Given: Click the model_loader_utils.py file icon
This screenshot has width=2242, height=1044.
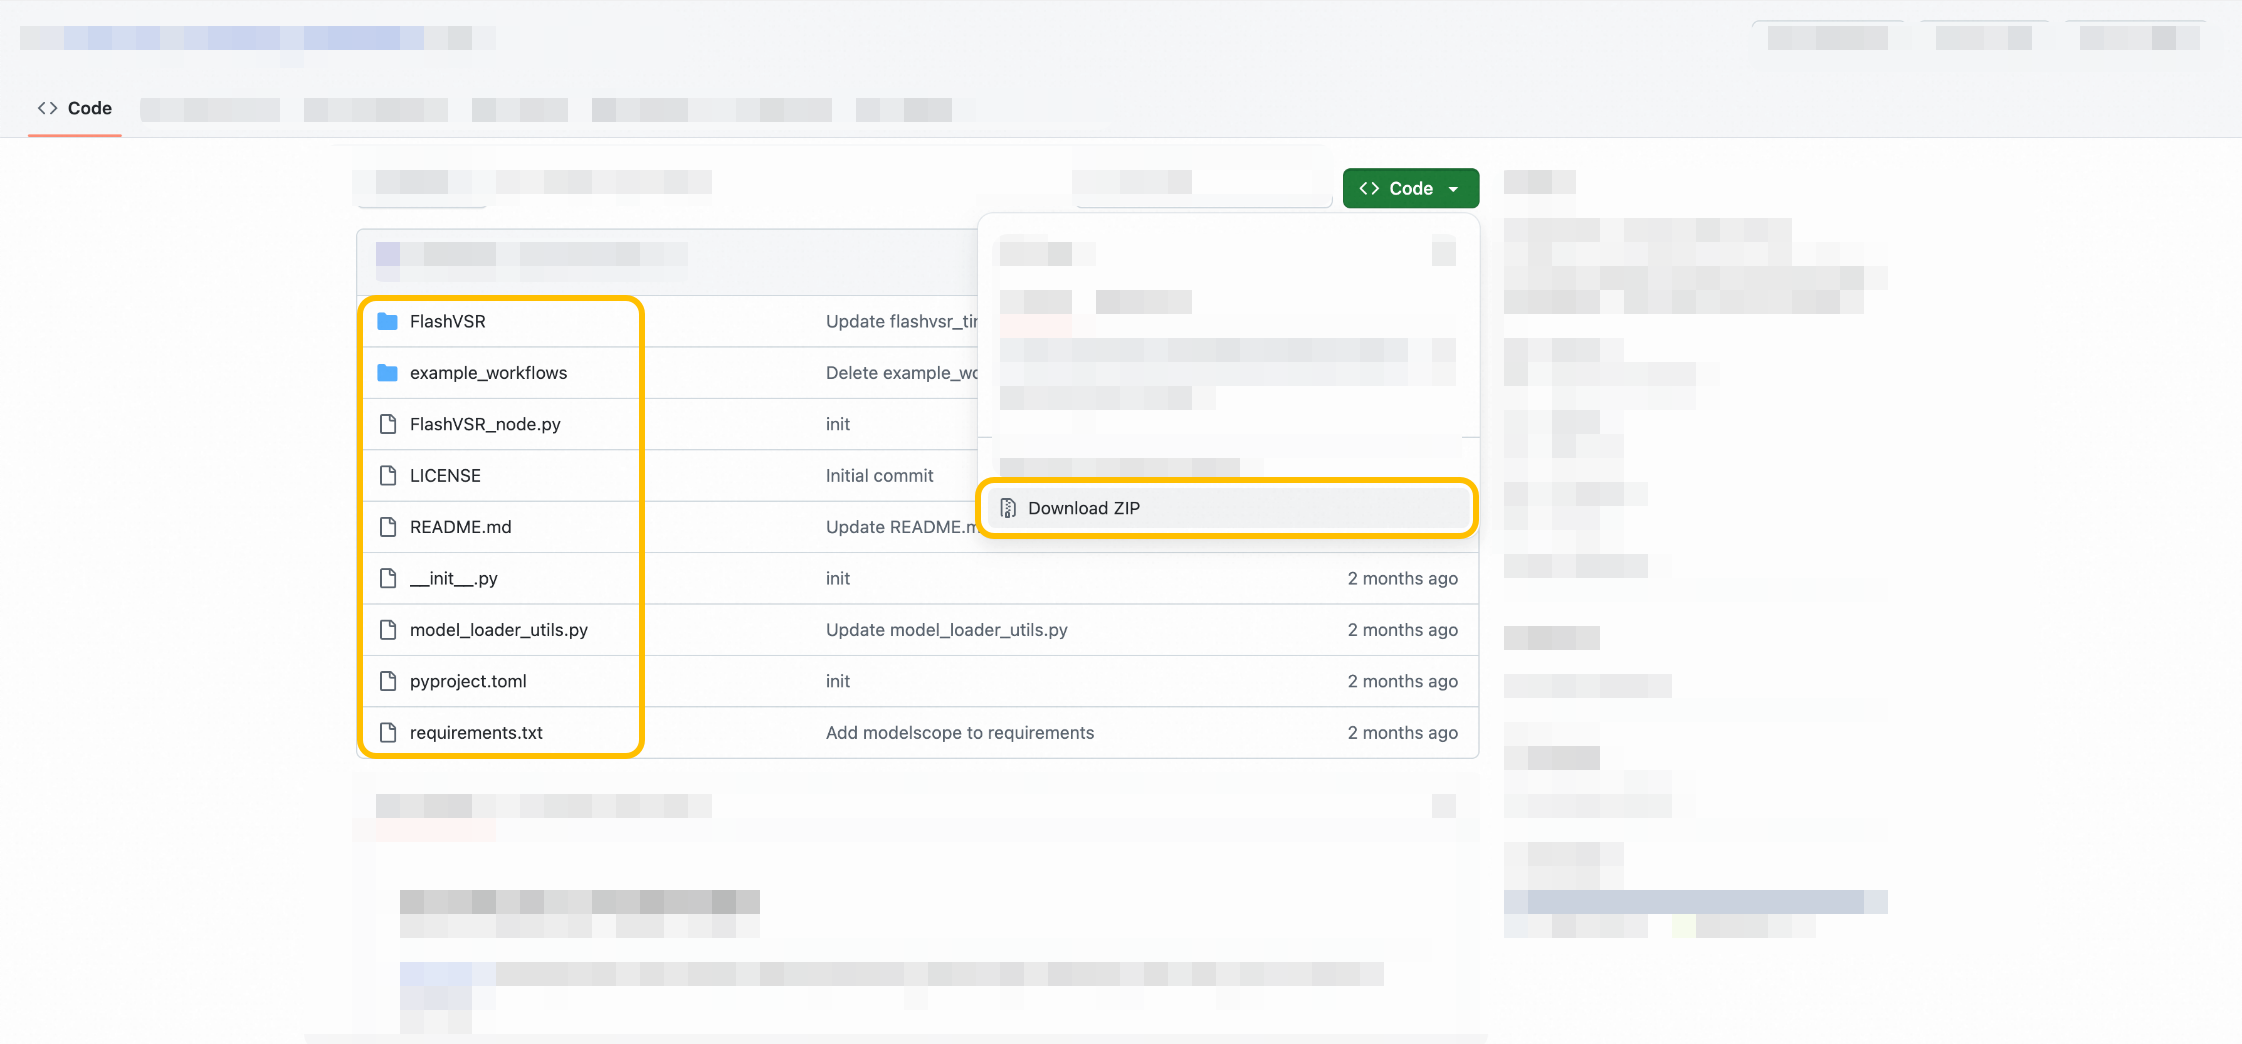Looking at the screenshot, I should [388, 630].
